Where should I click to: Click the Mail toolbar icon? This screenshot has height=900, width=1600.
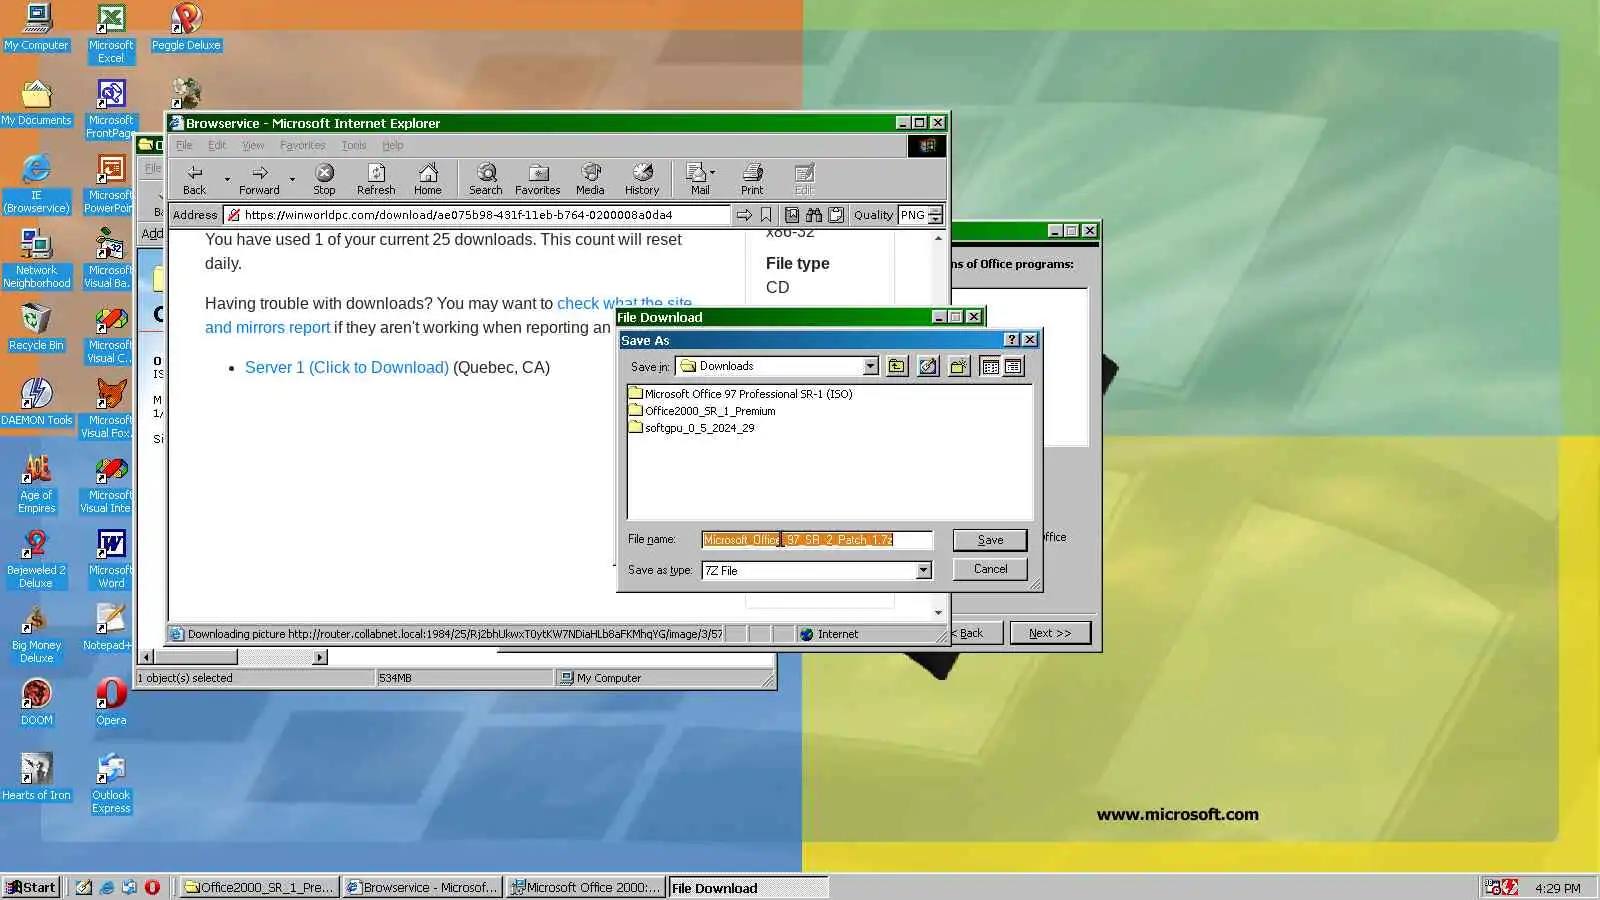pos(700,179)
